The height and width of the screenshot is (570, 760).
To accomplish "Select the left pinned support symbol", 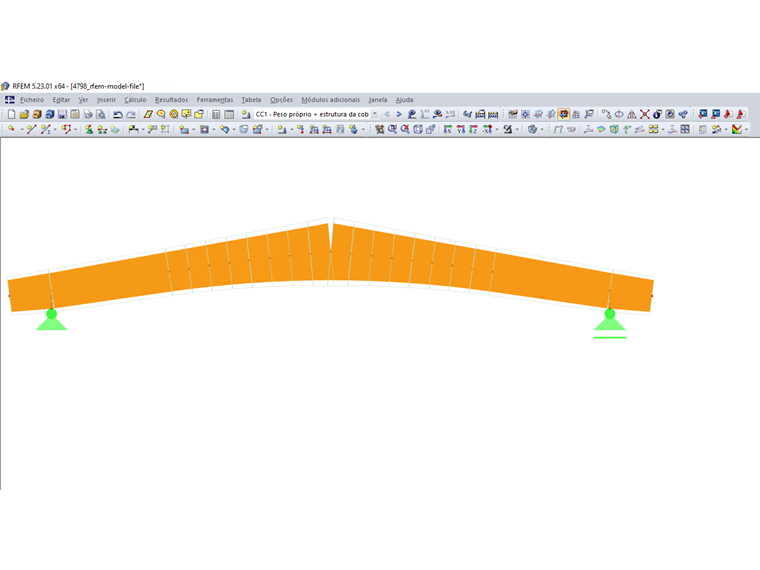I will [51, 320].
